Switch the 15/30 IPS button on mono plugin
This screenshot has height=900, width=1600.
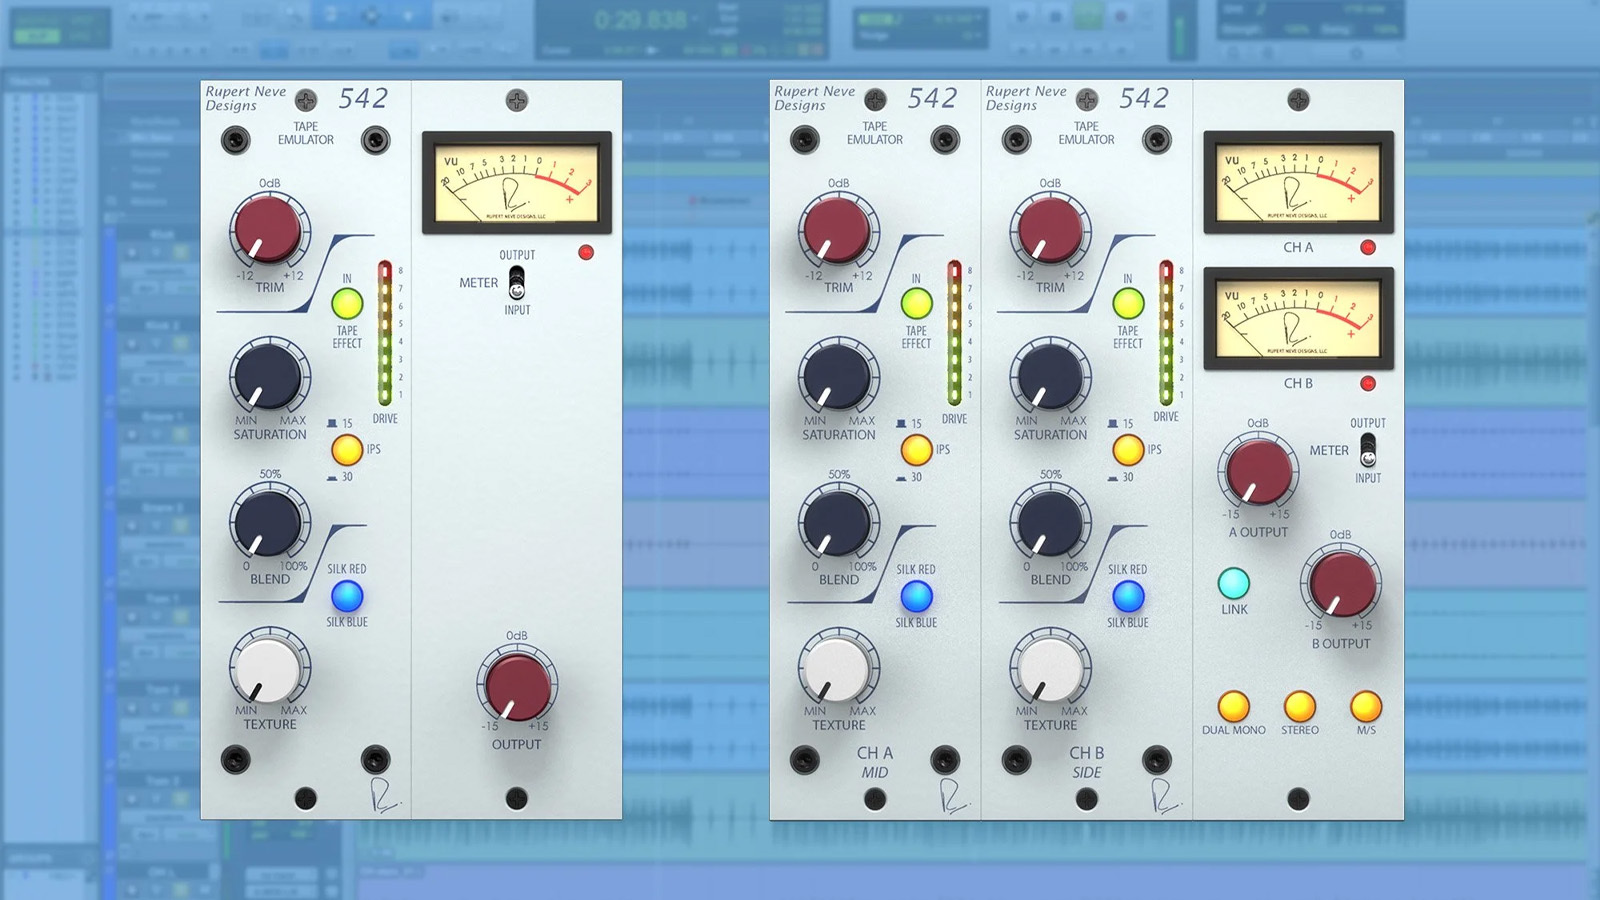click(347, 450)
